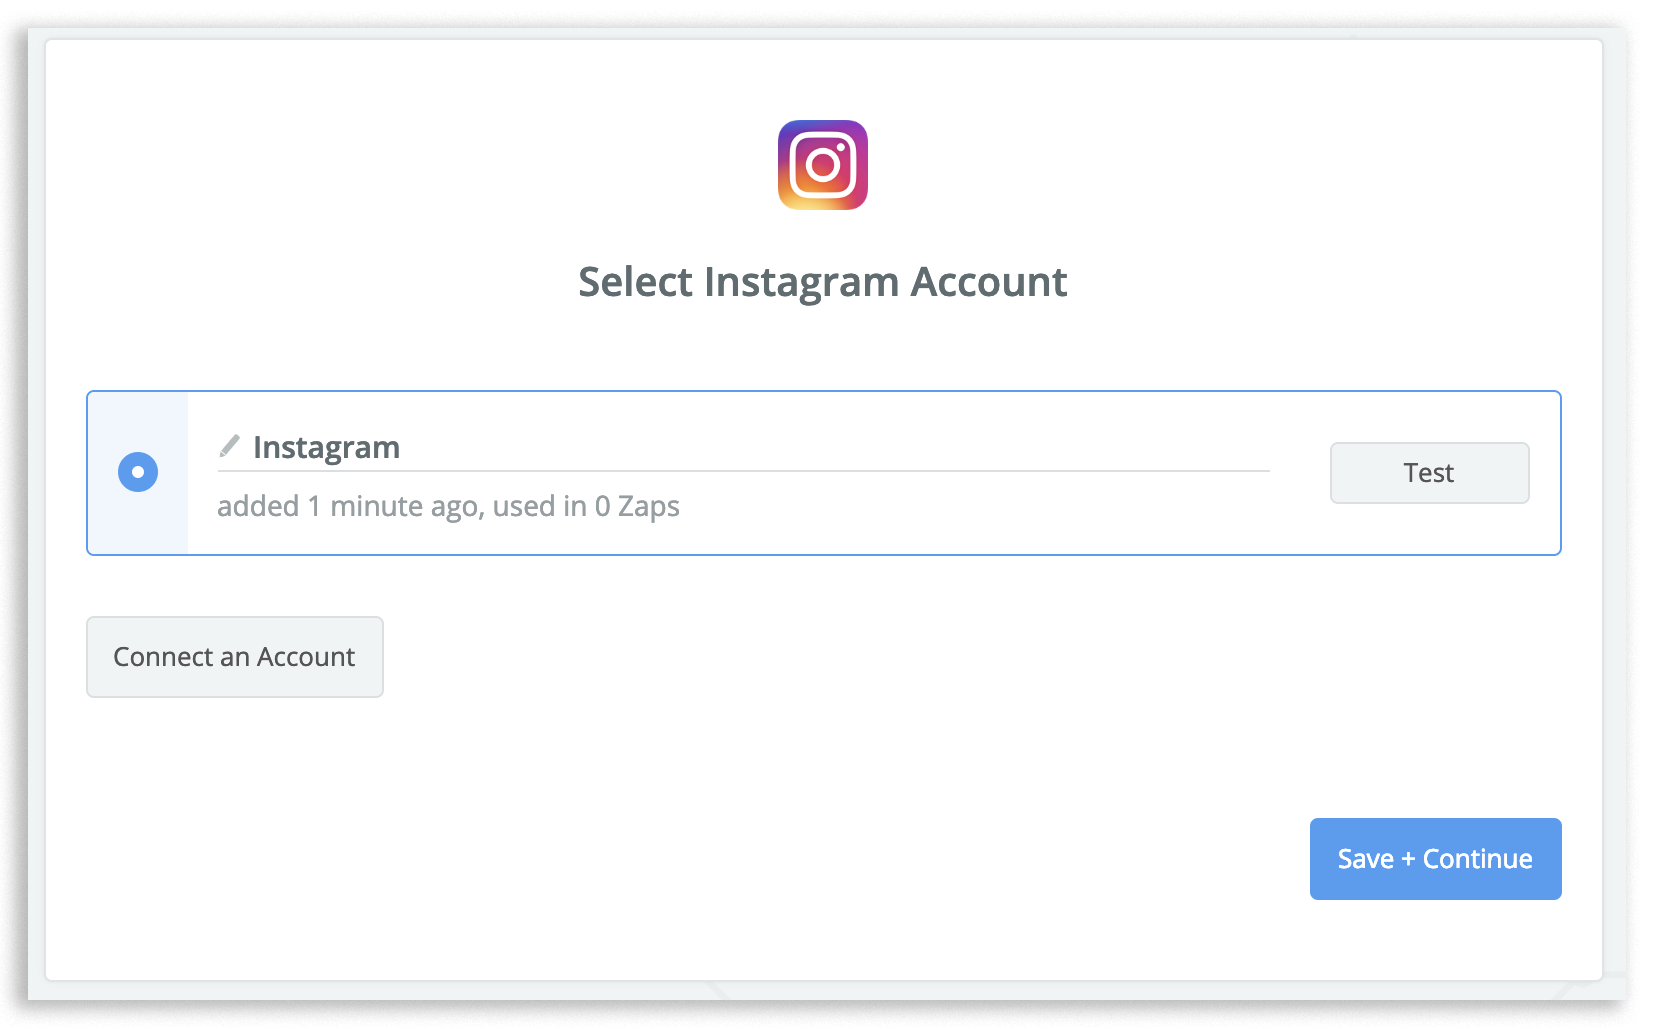
Task: Select the Instagram account radio button
Action: coord(138,472)
